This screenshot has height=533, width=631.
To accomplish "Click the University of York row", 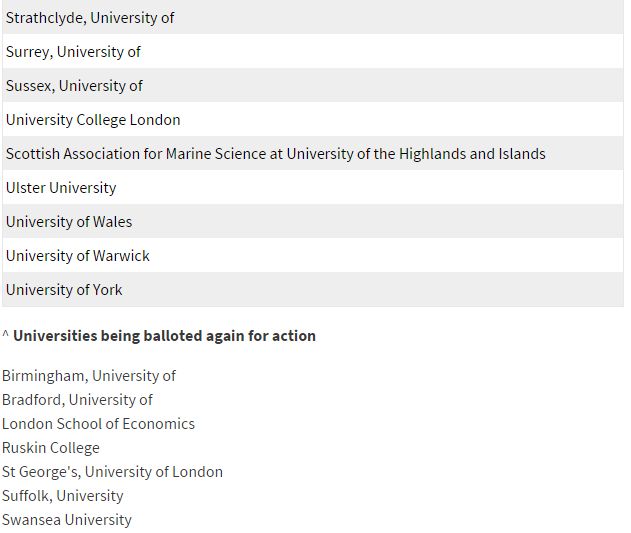I will point(313,289).
